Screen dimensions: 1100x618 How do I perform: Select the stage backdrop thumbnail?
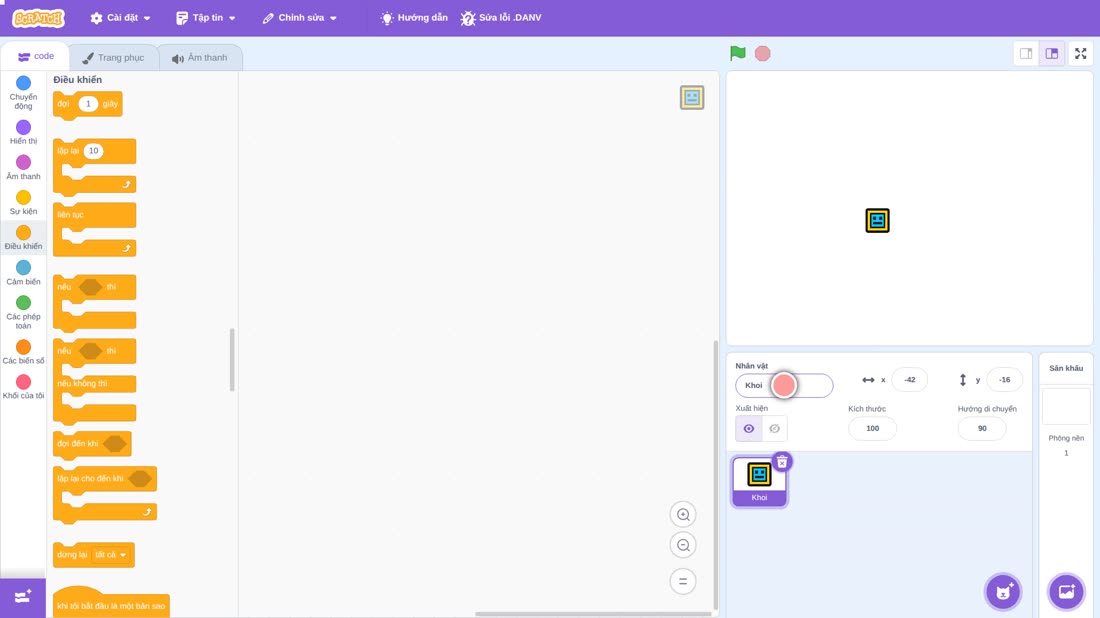tap(1066, 406)
